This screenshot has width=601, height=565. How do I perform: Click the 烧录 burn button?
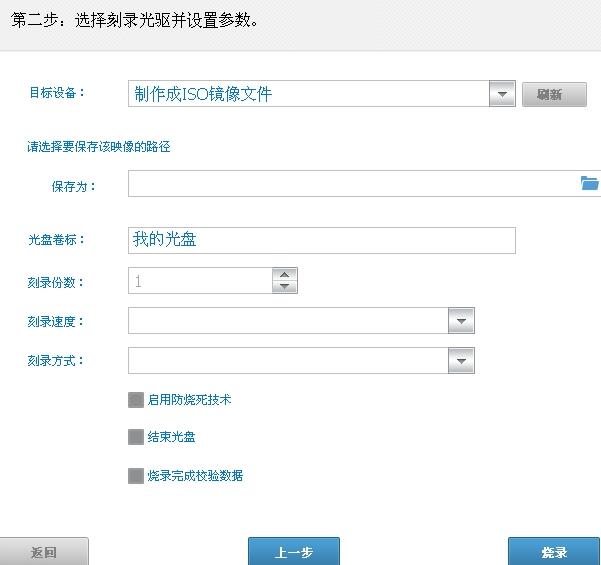[554, 552]
